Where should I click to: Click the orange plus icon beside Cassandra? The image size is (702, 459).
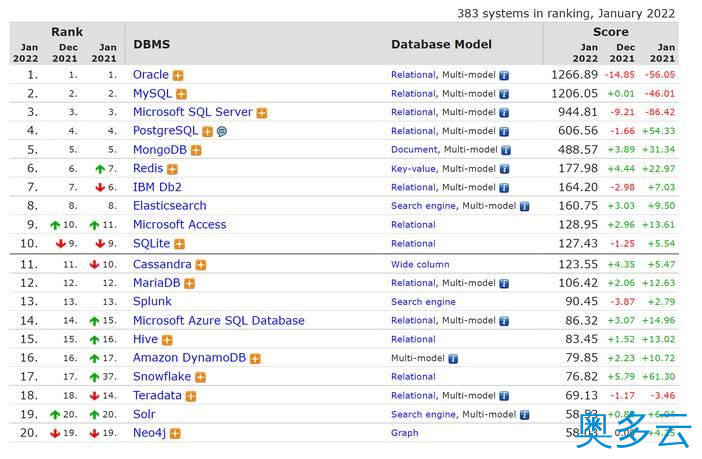tap(201, 265)
